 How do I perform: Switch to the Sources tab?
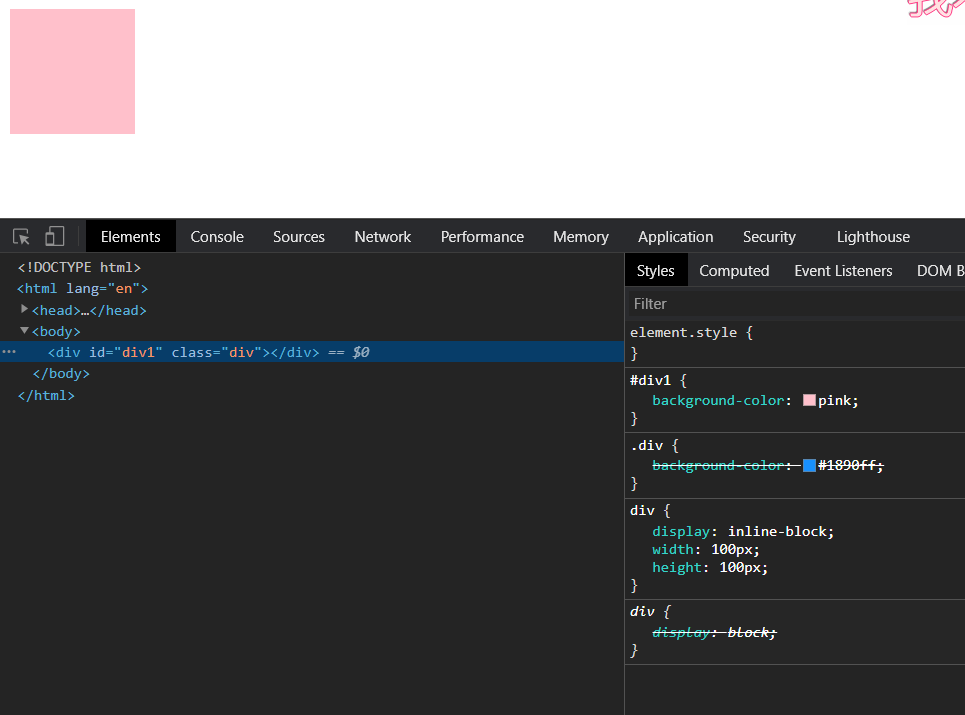299,237
